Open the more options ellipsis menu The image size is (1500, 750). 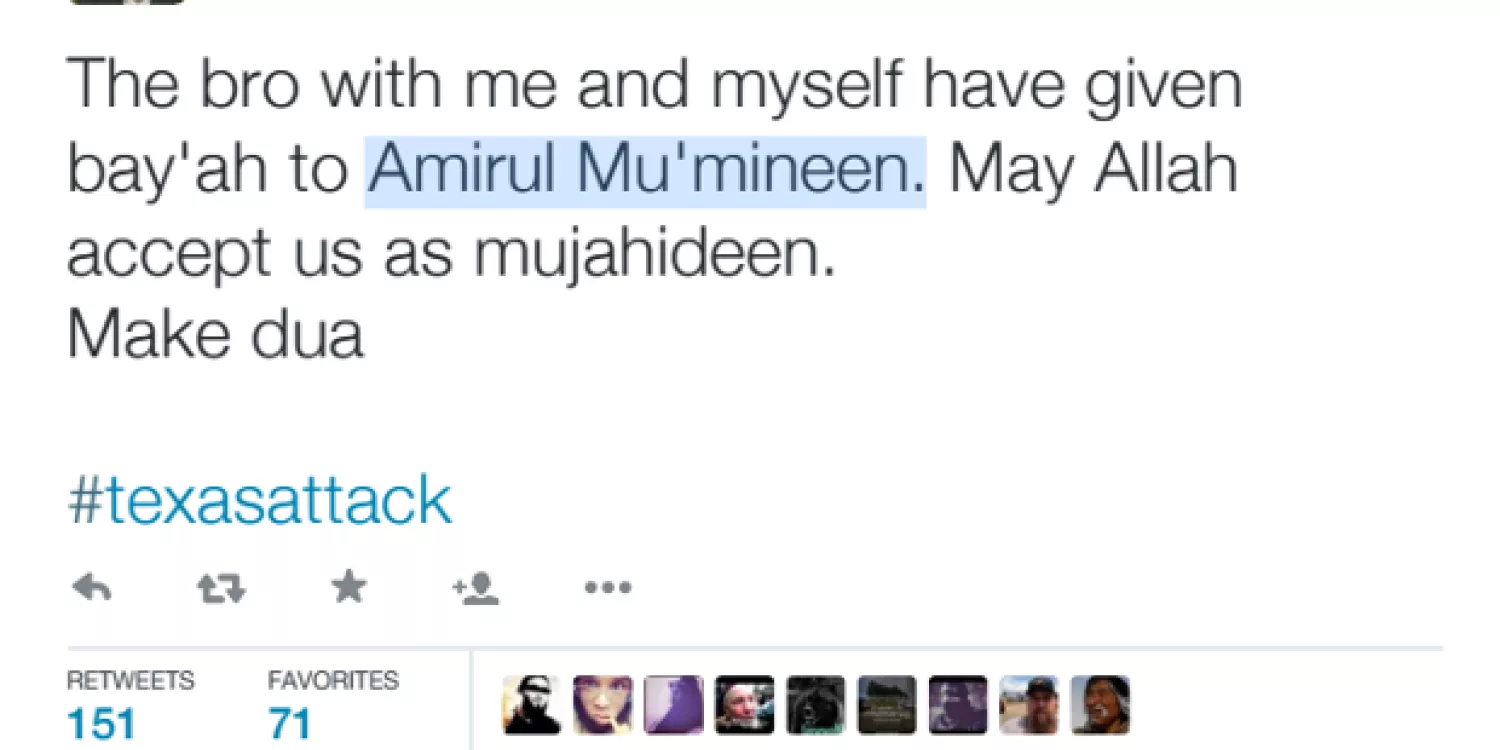[x=608, y=589]
